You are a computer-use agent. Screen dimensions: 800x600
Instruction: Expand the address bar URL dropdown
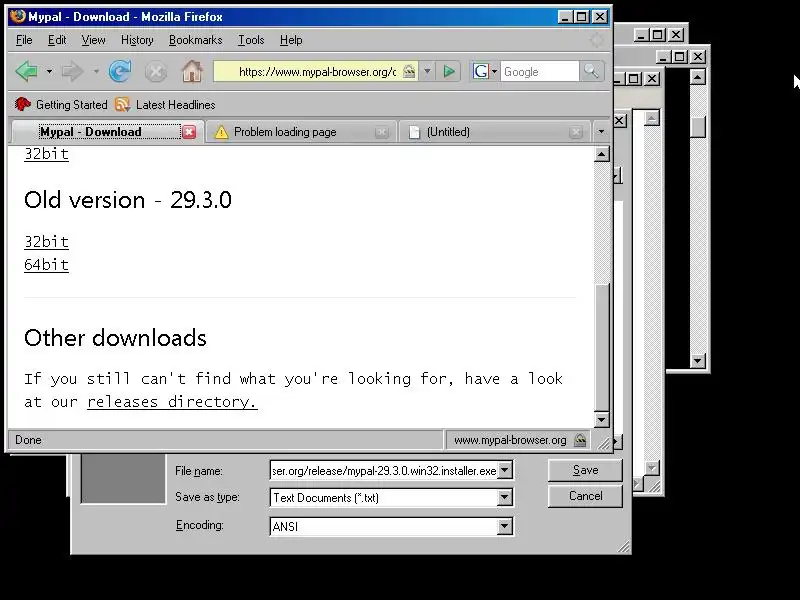pos(428,71)
